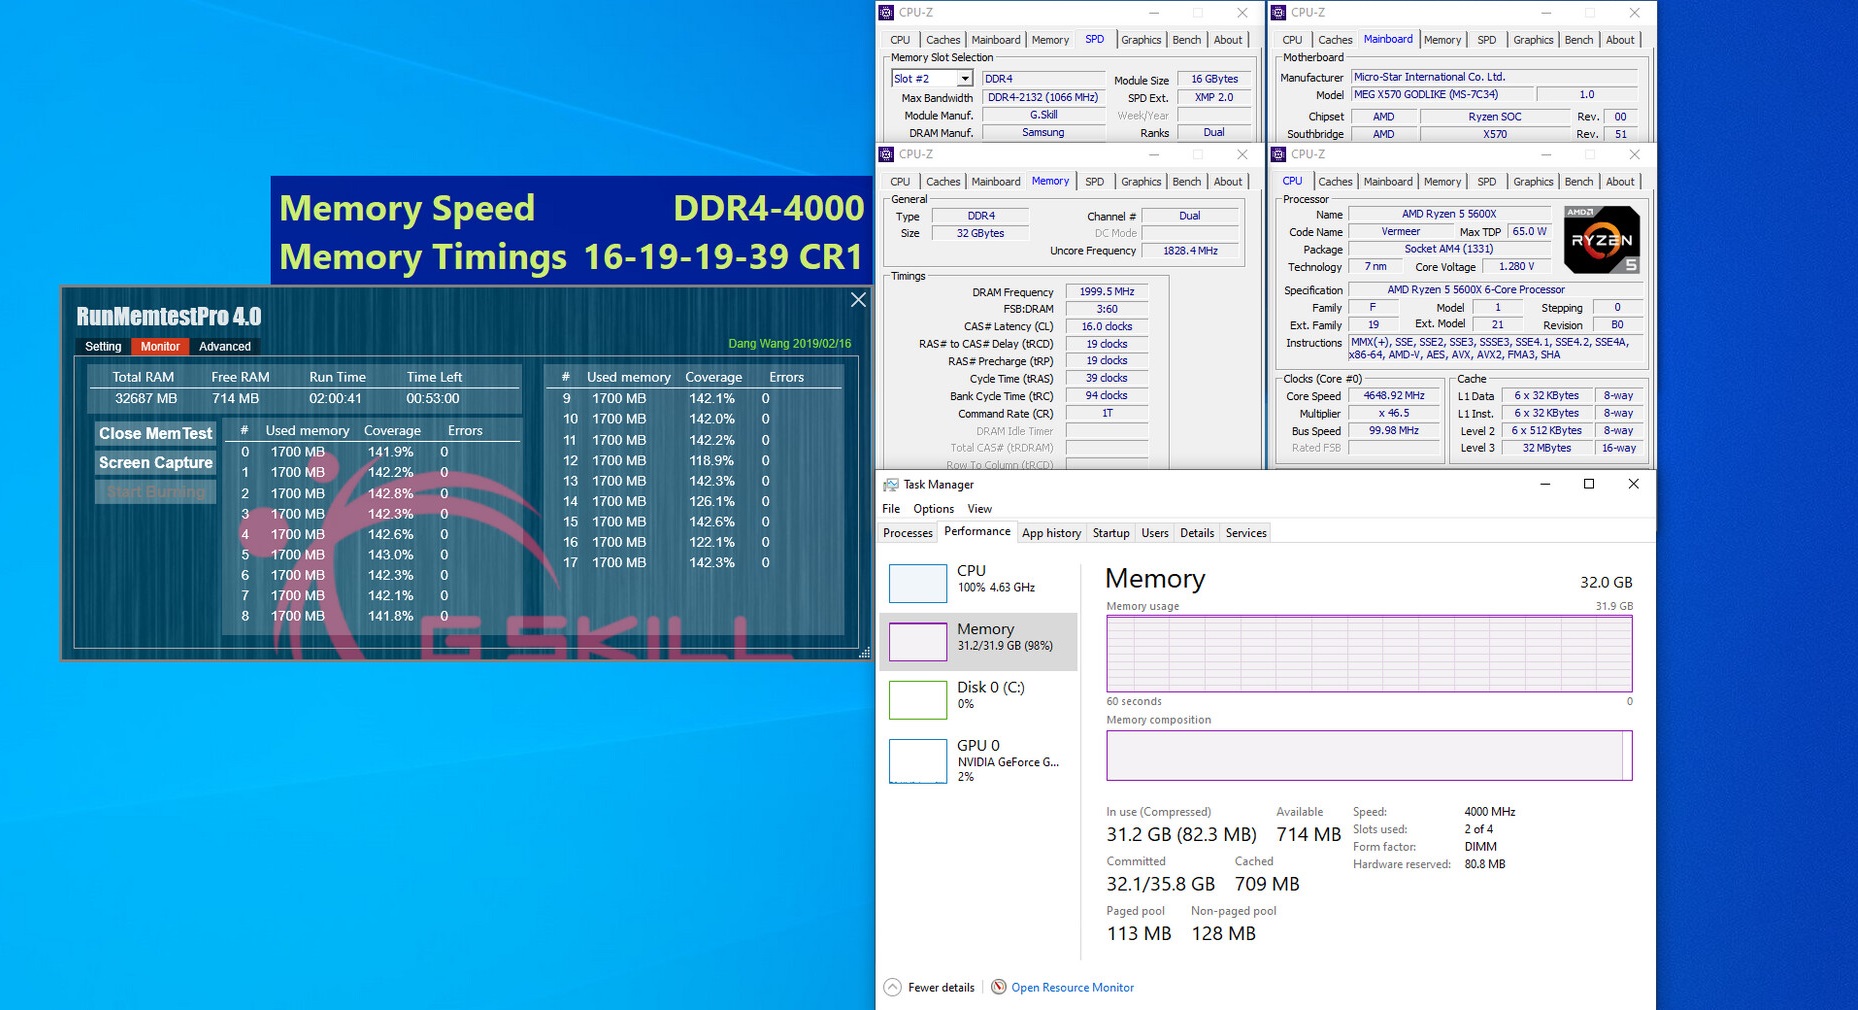Click the DRAM Frequency 1999.5 MHz field
The image size is (1858, 1010).
[x=1107, y=292]
